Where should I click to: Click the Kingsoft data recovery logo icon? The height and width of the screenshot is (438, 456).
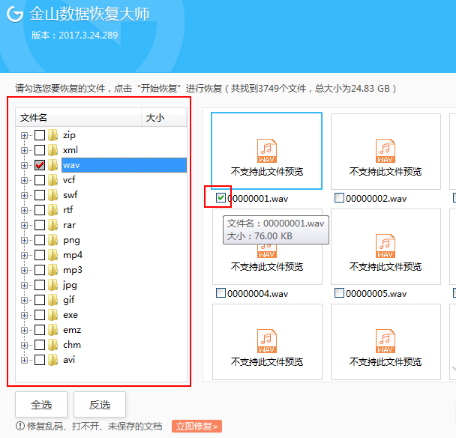15,14
